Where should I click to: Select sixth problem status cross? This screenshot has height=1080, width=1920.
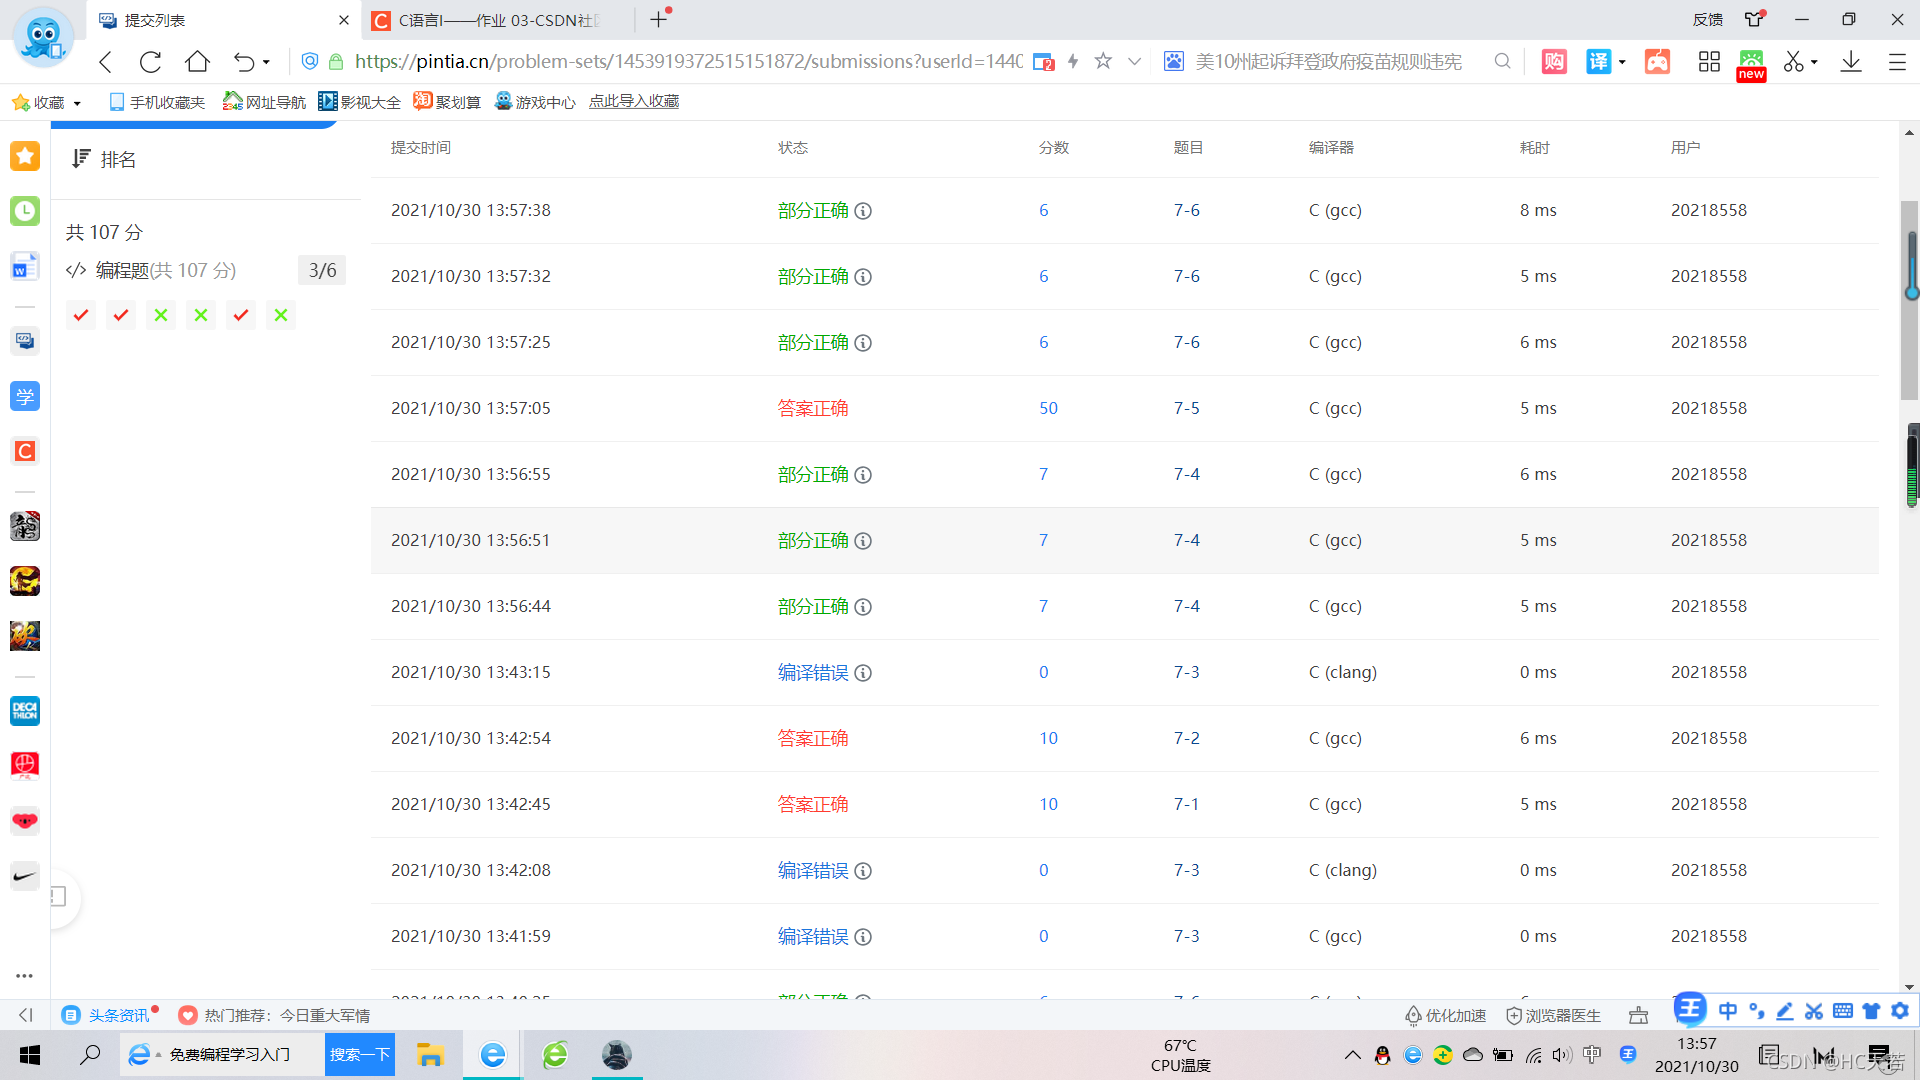point(281,315)
